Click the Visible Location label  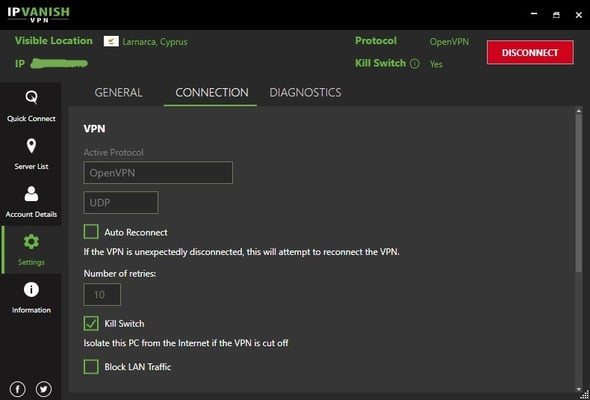point(53,41)
